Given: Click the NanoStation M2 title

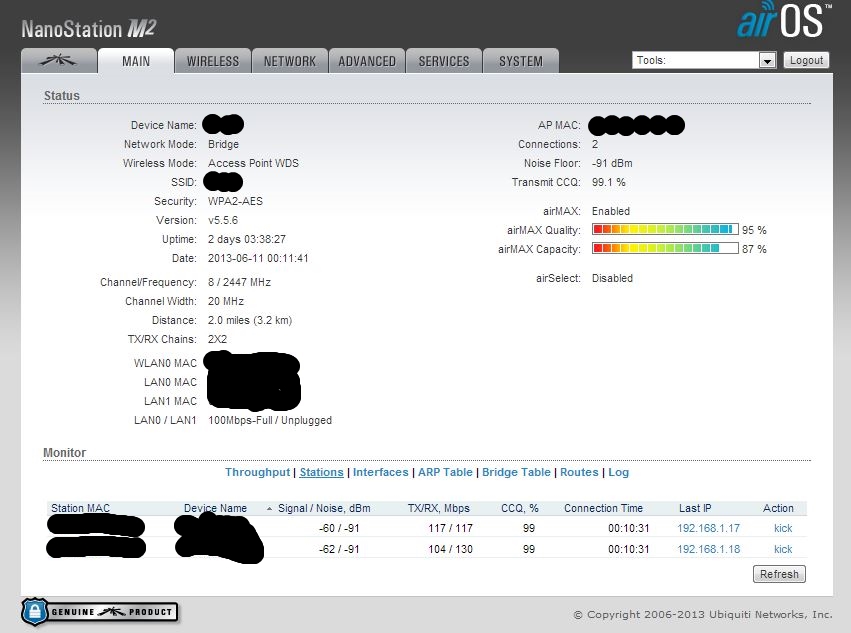Looking at the screenshot, I should [88, 29].
